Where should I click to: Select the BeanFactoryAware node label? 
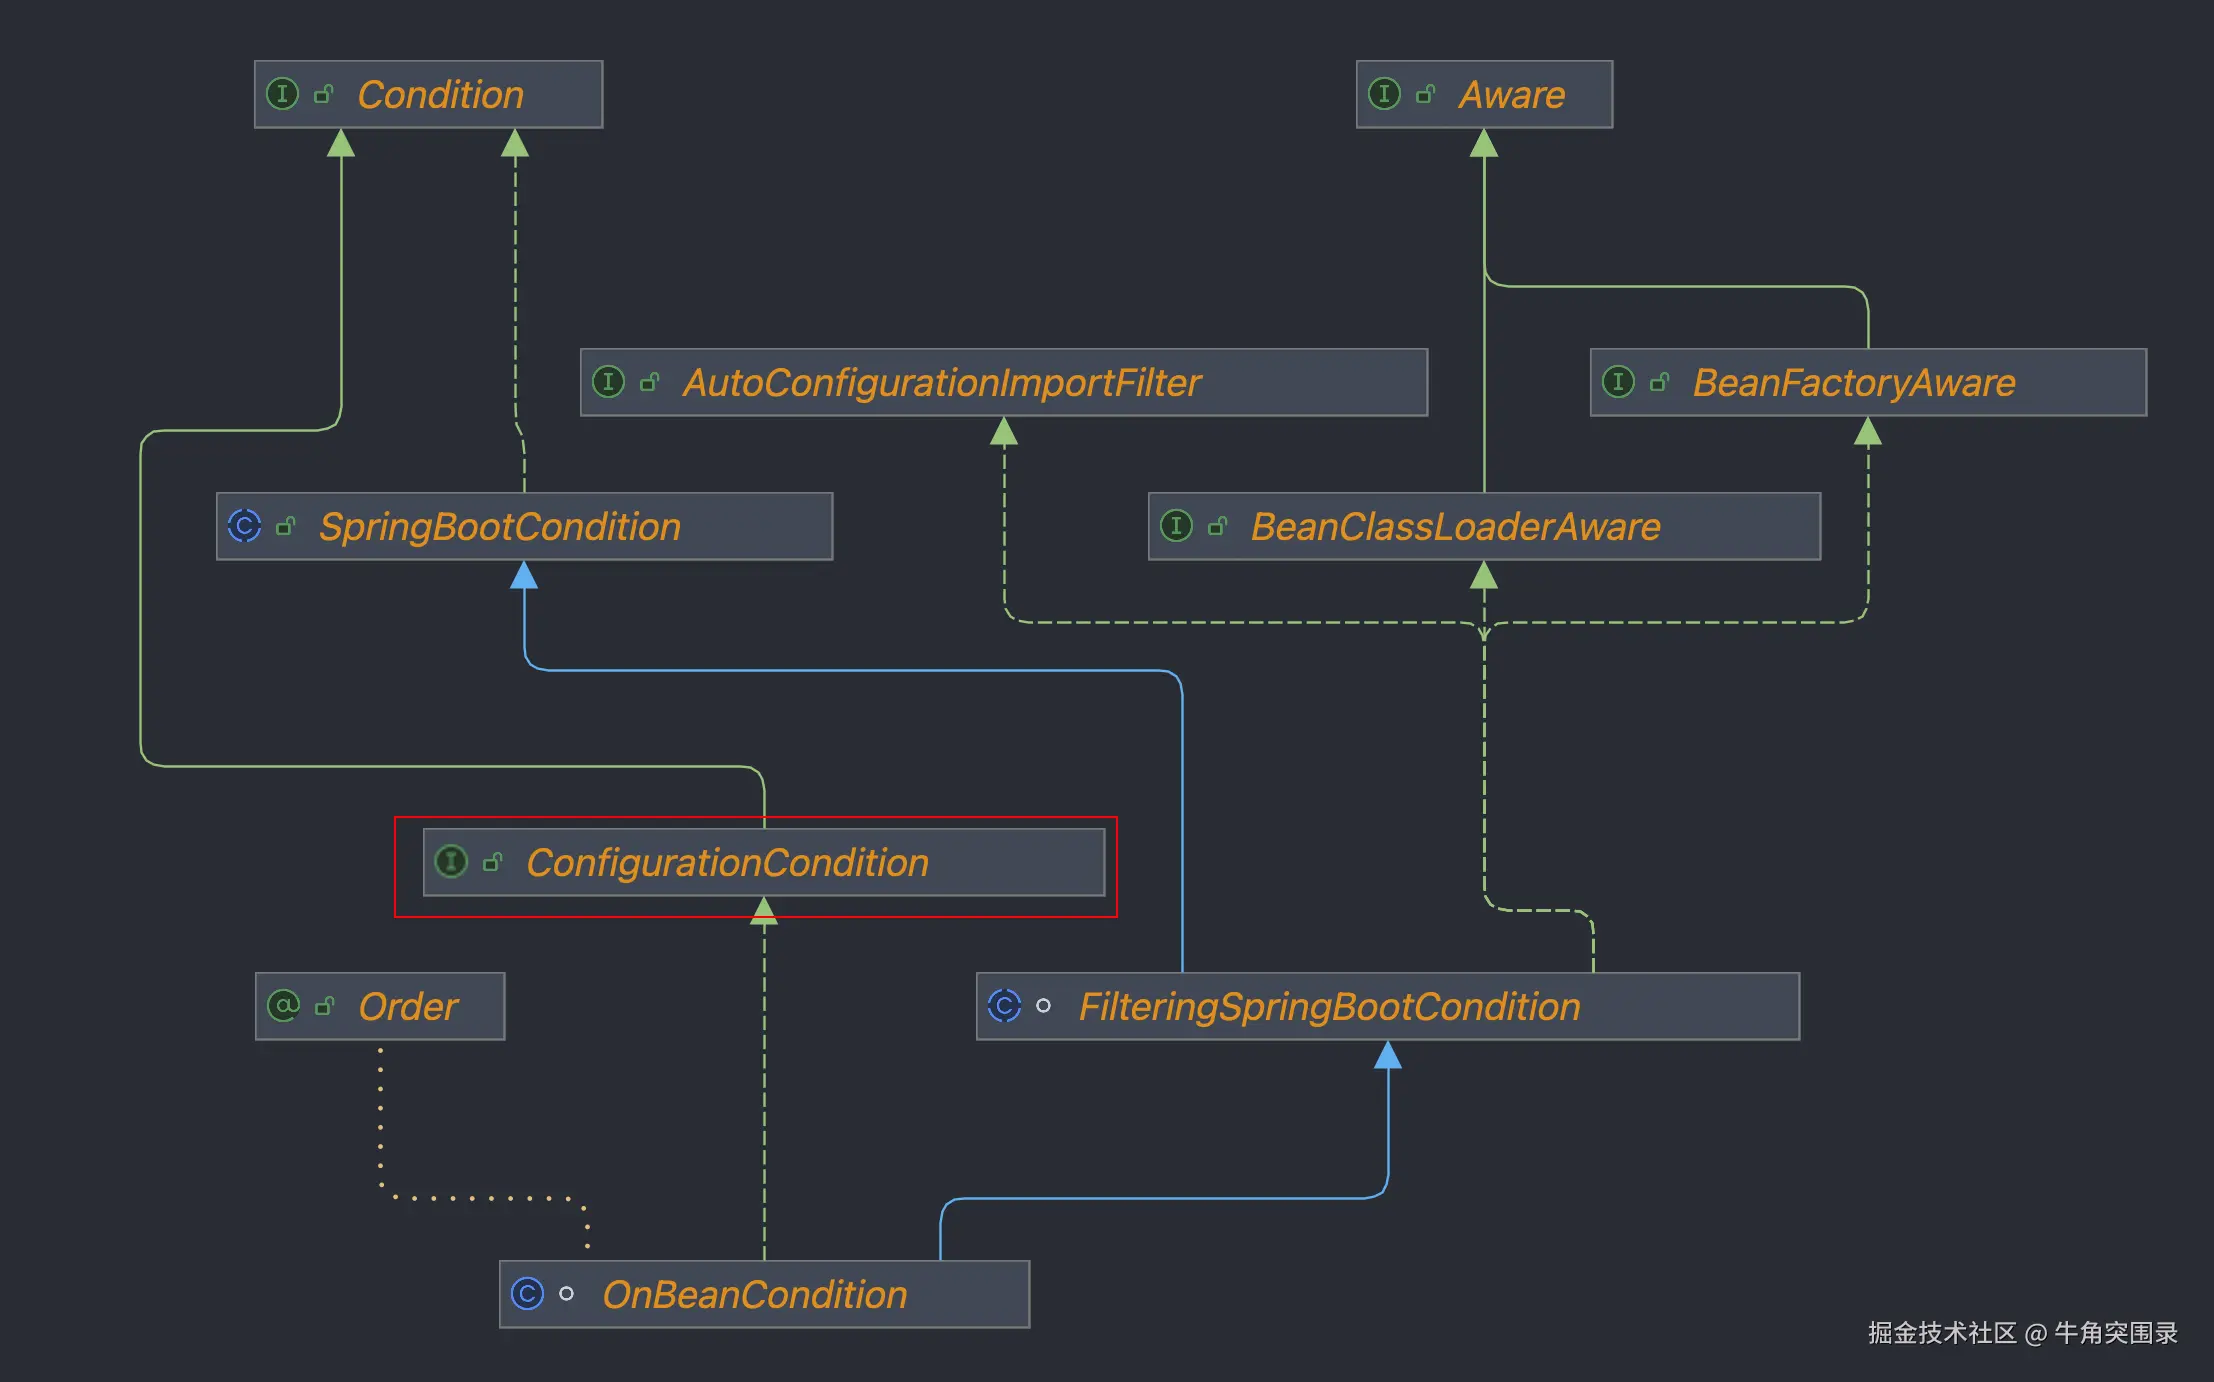(1853, 383)
